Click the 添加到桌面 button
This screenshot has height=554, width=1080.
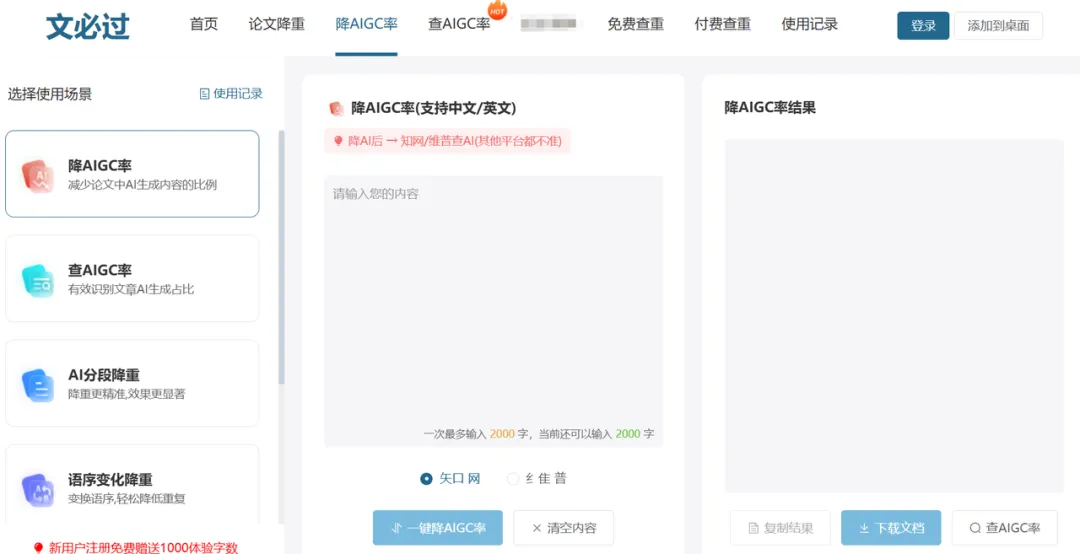click(x=998, y=25)
